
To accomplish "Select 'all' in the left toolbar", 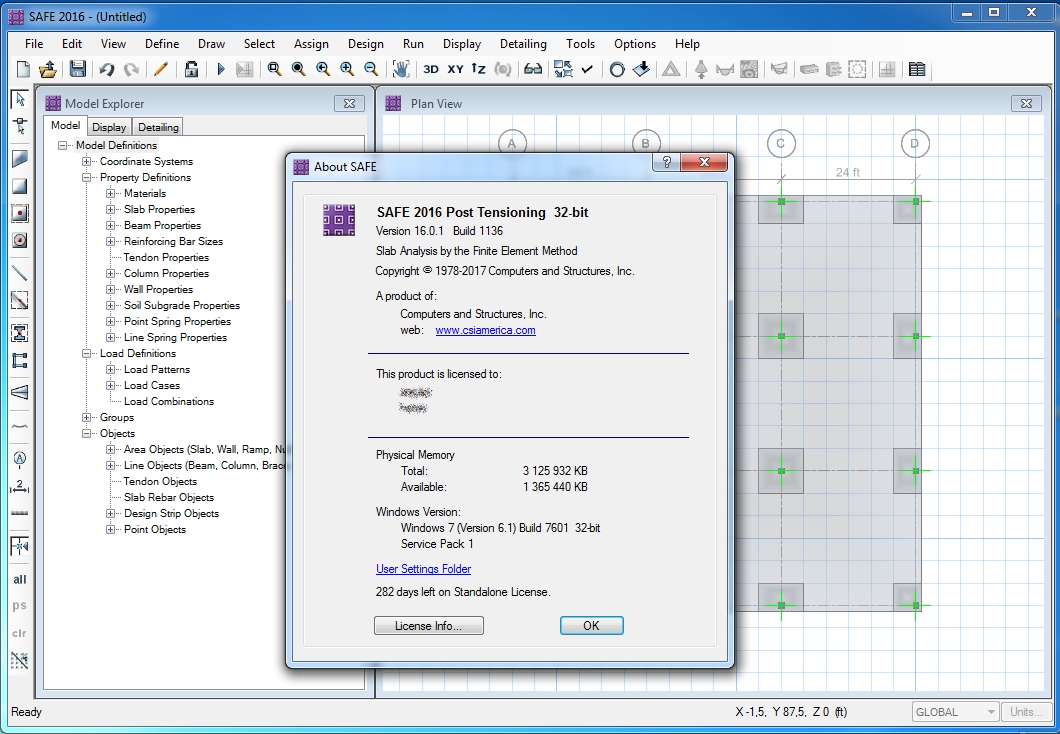I will (x=20, y=579).
